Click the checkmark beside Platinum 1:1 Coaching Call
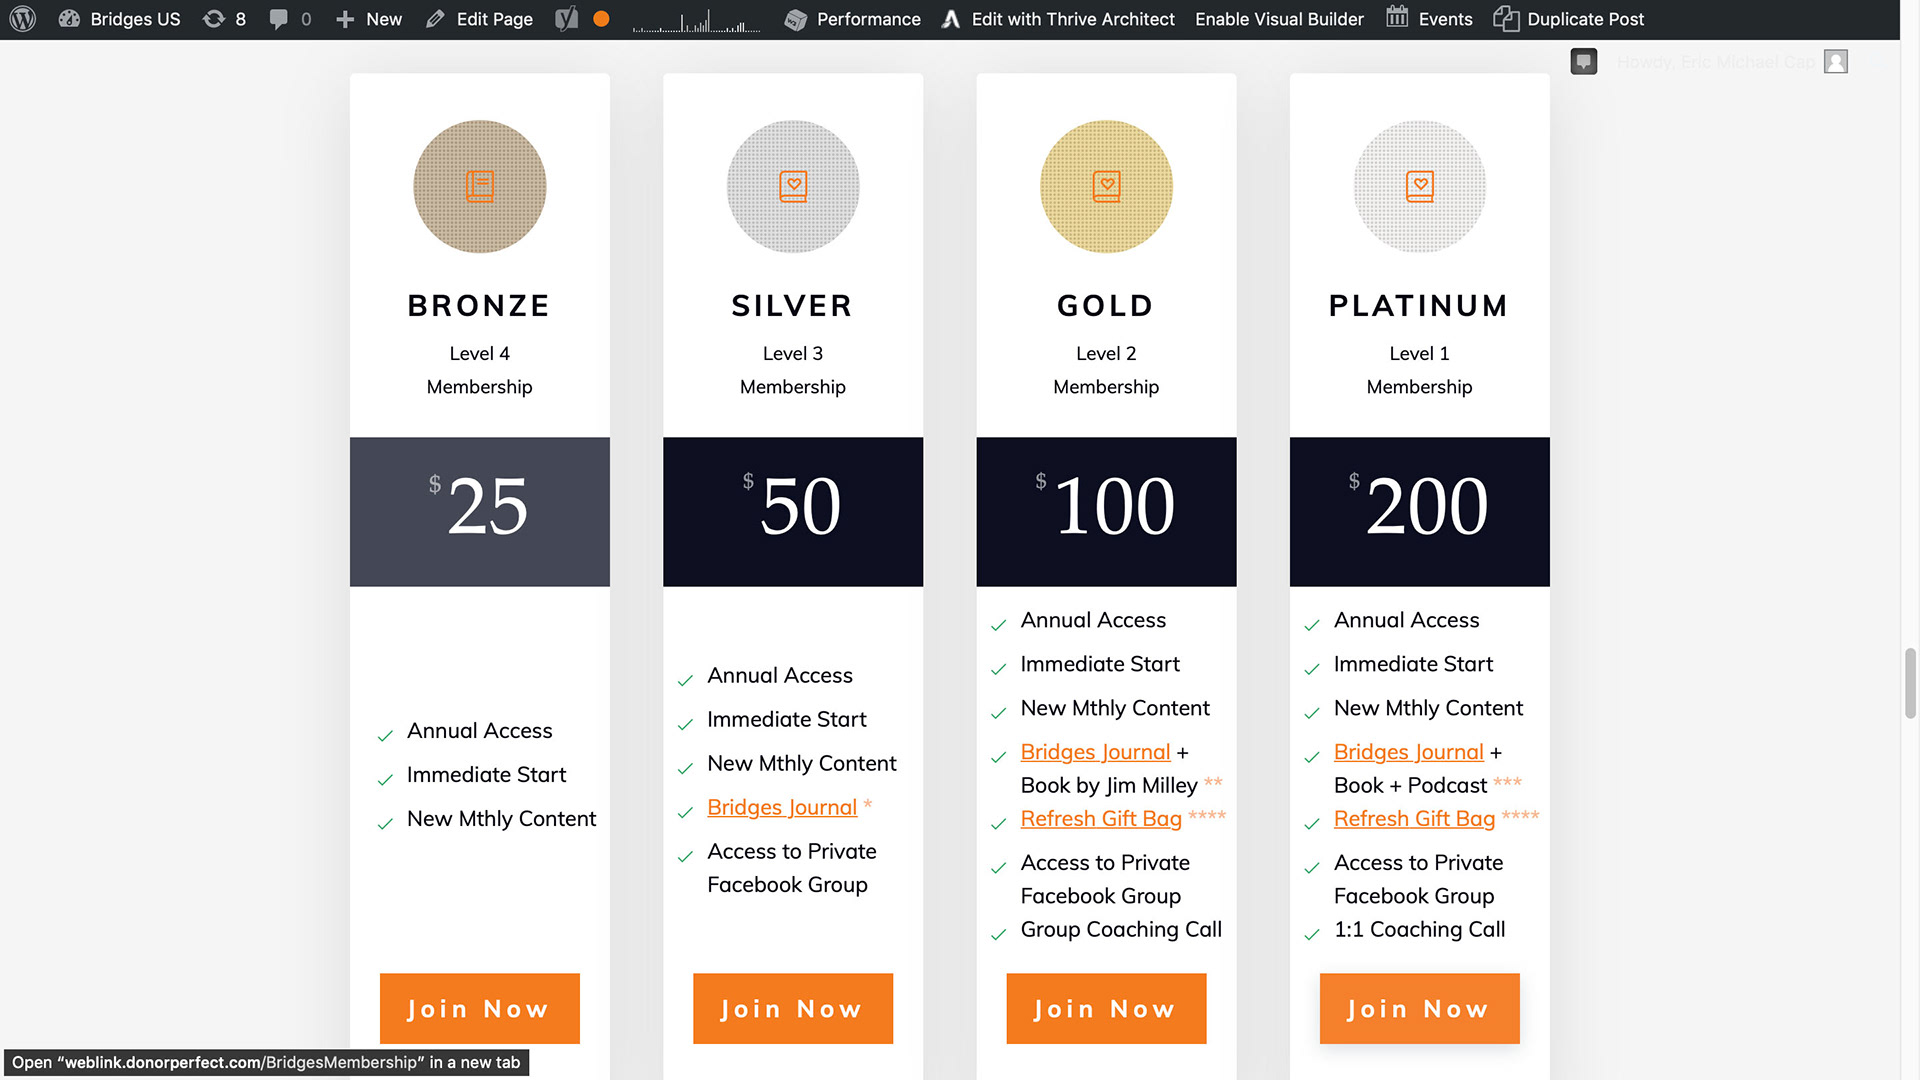Image resolution: width=1920 pixels, height=1080 pixels. point(1312,935)
